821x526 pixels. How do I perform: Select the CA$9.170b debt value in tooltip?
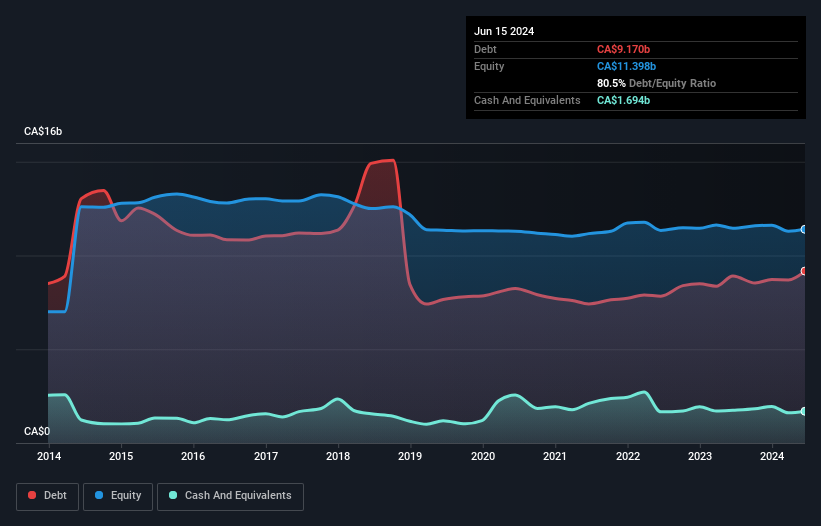click(x=624, y=49)
